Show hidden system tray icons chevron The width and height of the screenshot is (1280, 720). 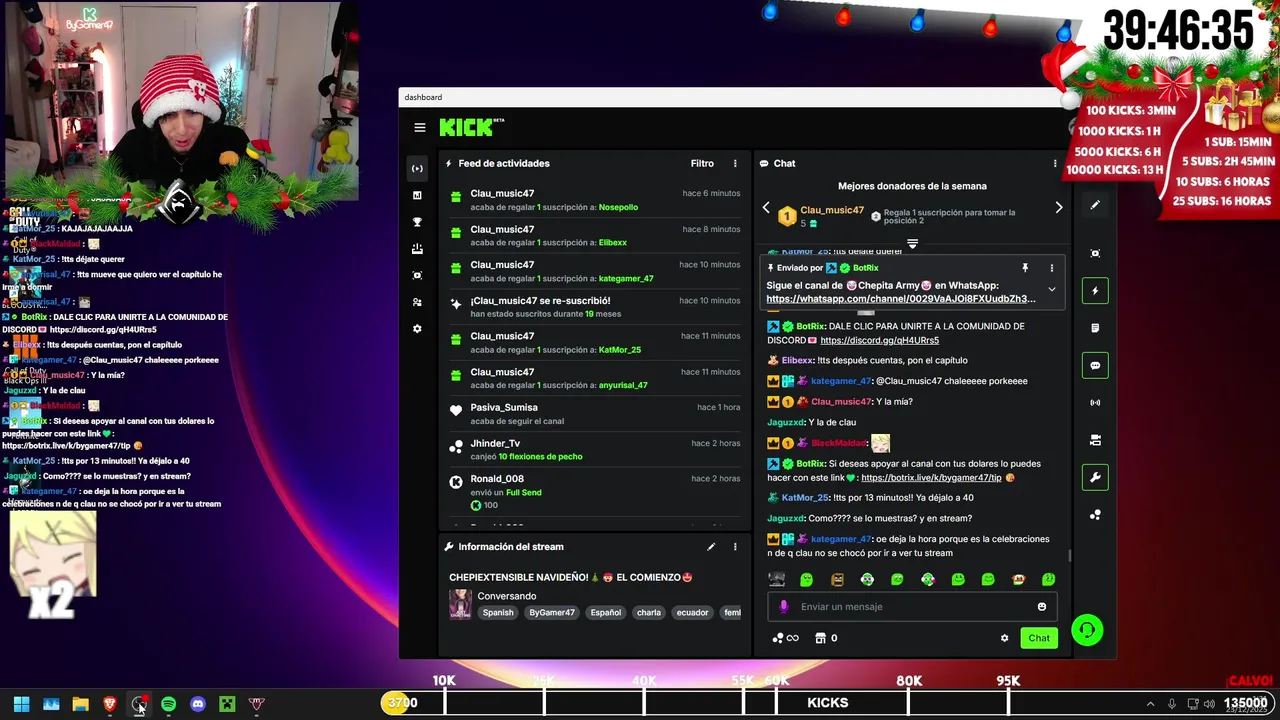pyautogui.click(x=1150, y=704)
